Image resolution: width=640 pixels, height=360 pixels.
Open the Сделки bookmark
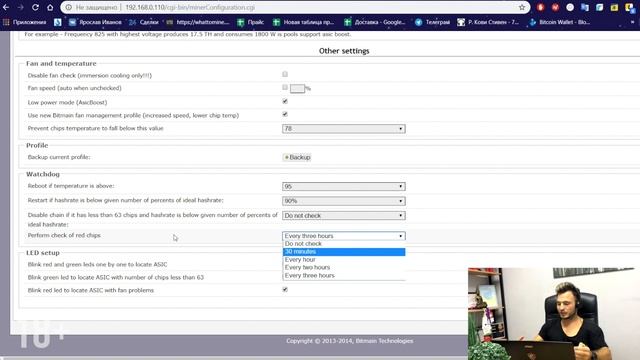pyautogui.click(x=144, y=22)
